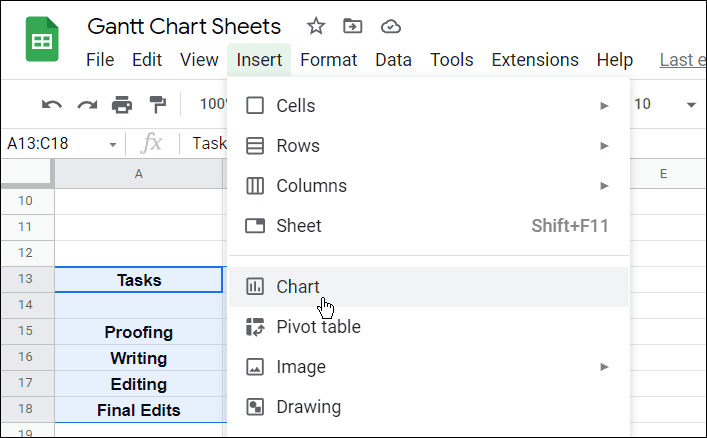
Task: Click the fx function icon
Action: pyautogui.click(x=152, y=143)
